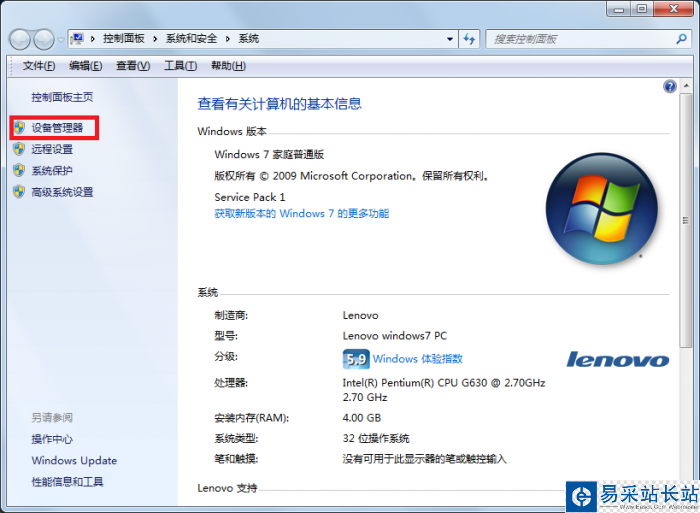Click the computer icon in address bar
This screenshot has height=513, width=700.
coord(77,39)
